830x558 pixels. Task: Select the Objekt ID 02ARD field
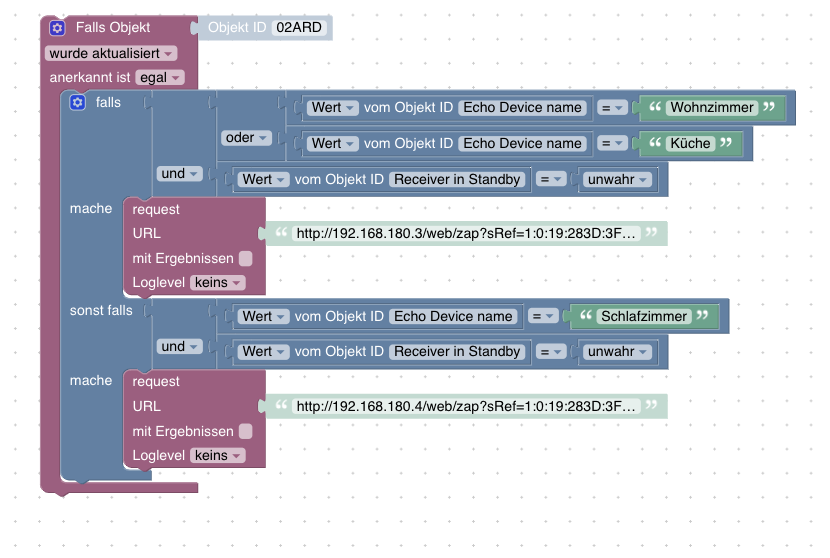click(x=299, y=28)
